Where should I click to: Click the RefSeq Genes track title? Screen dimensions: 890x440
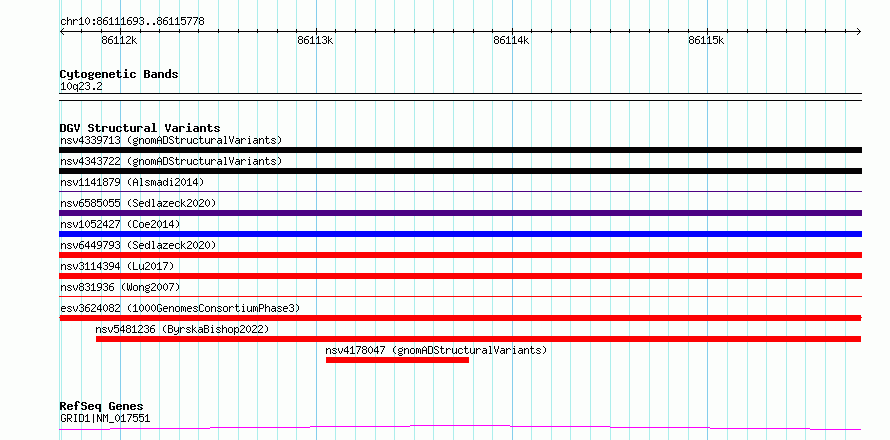click(x=102, y=407)
